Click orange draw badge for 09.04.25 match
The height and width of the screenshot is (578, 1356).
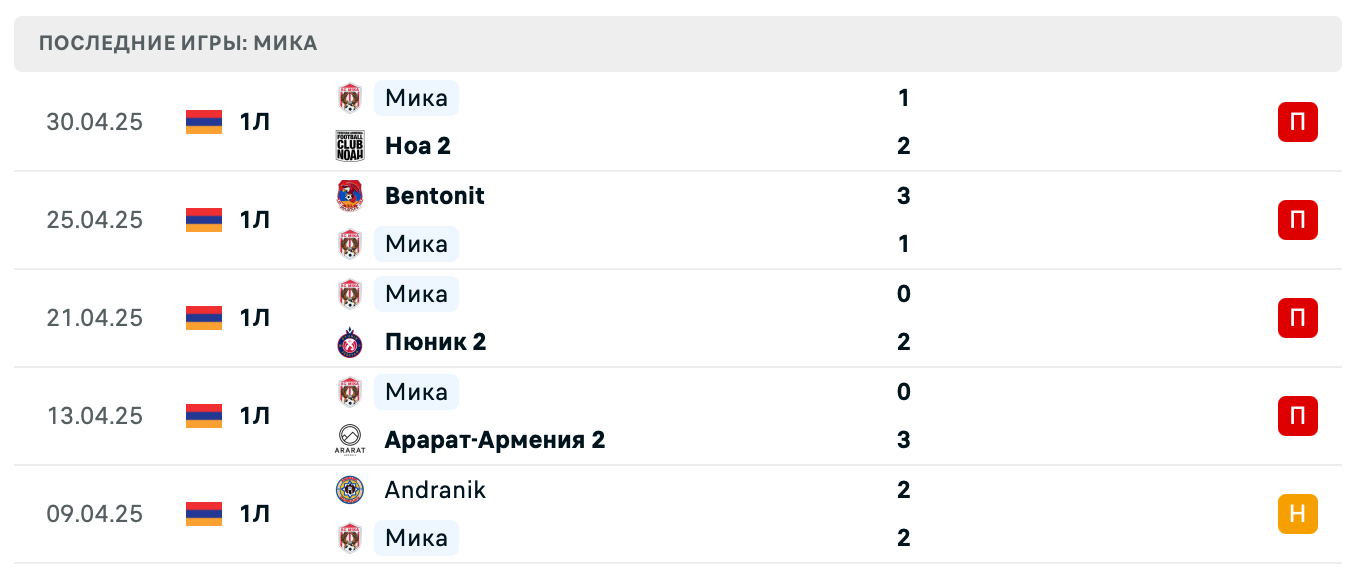[x=1297, y=514]
